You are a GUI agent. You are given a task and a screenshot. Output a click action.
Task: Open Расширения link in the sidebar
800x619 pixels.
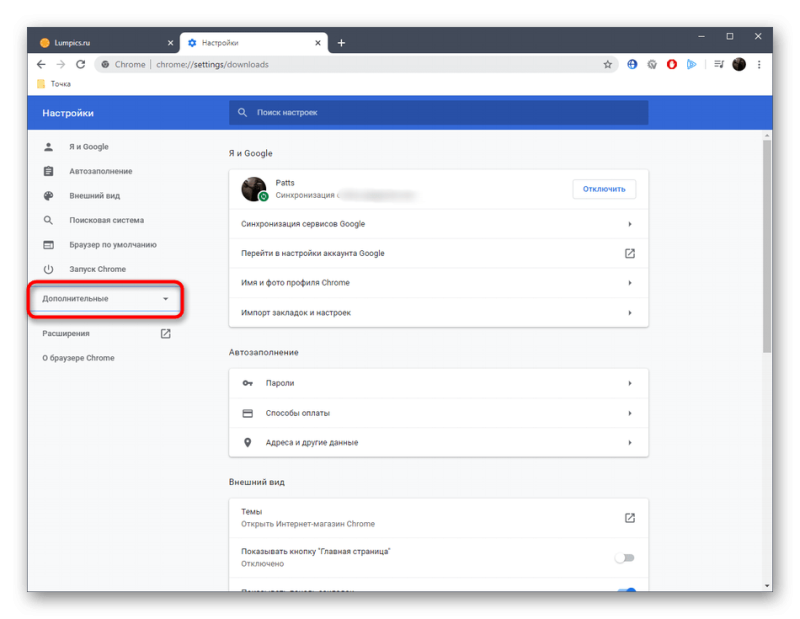tap(66, 334)
